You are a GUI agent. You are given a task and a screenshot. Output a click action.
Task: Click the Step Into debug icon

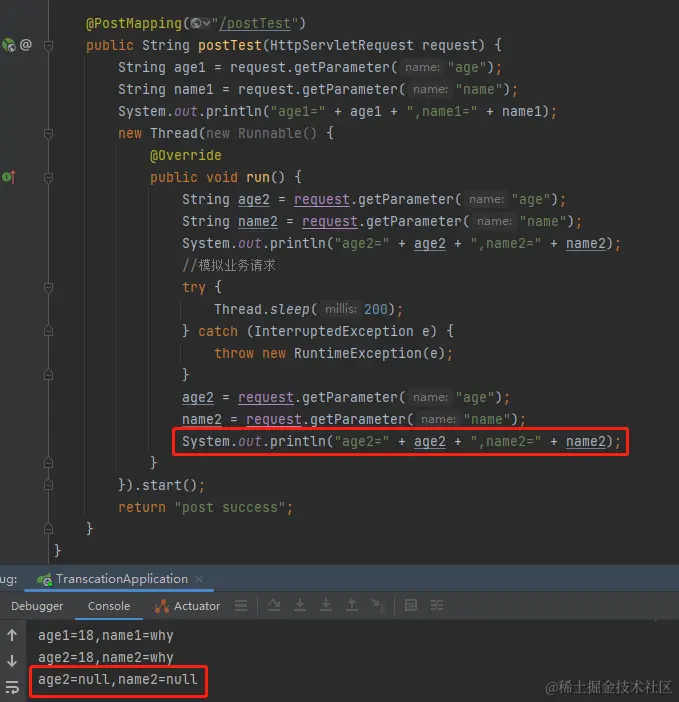point(300,605)
